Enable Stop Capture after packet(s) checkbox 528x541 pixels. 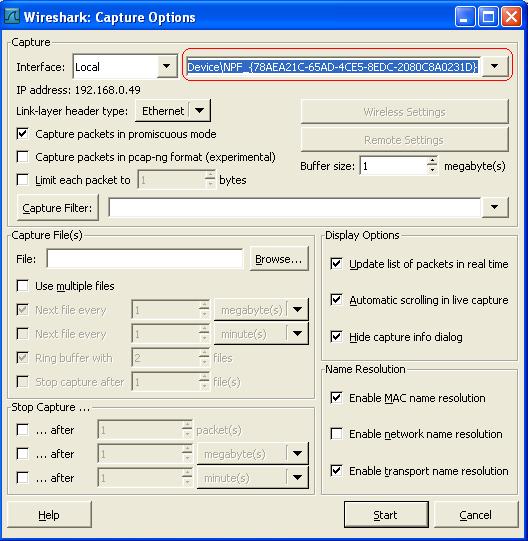[23, 430]
